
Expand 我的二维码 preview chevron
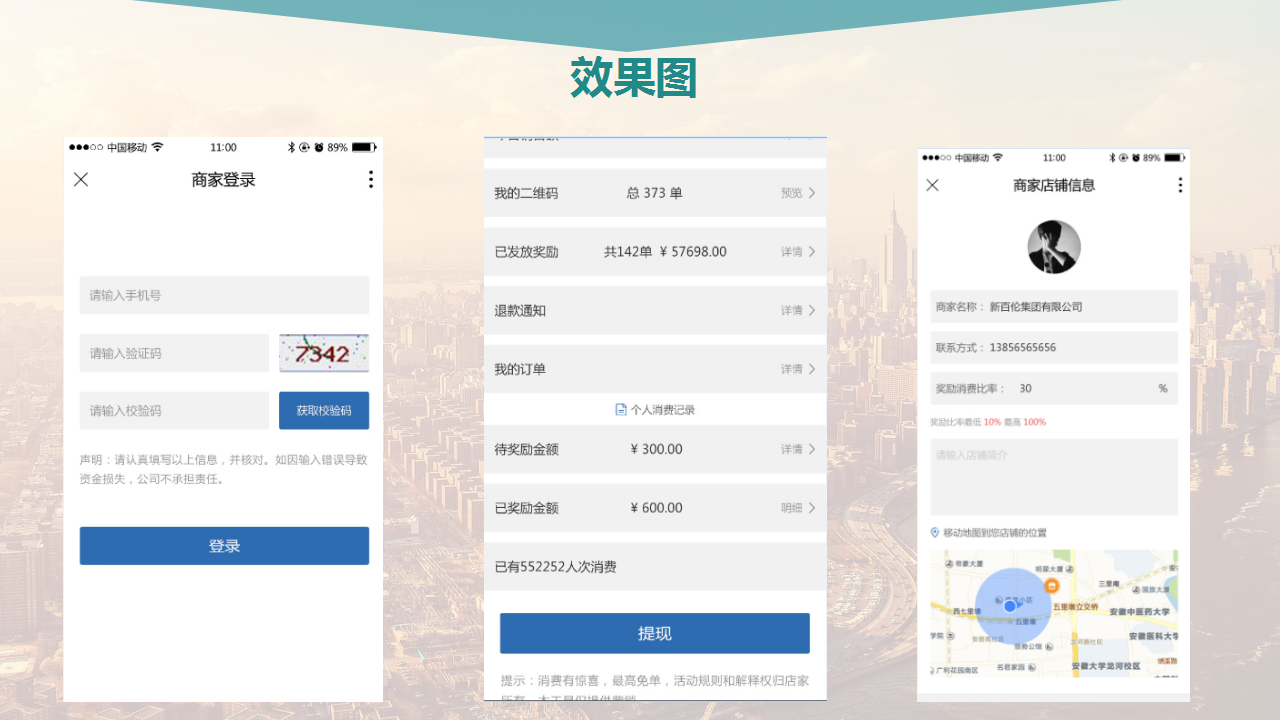coord(812,193)
